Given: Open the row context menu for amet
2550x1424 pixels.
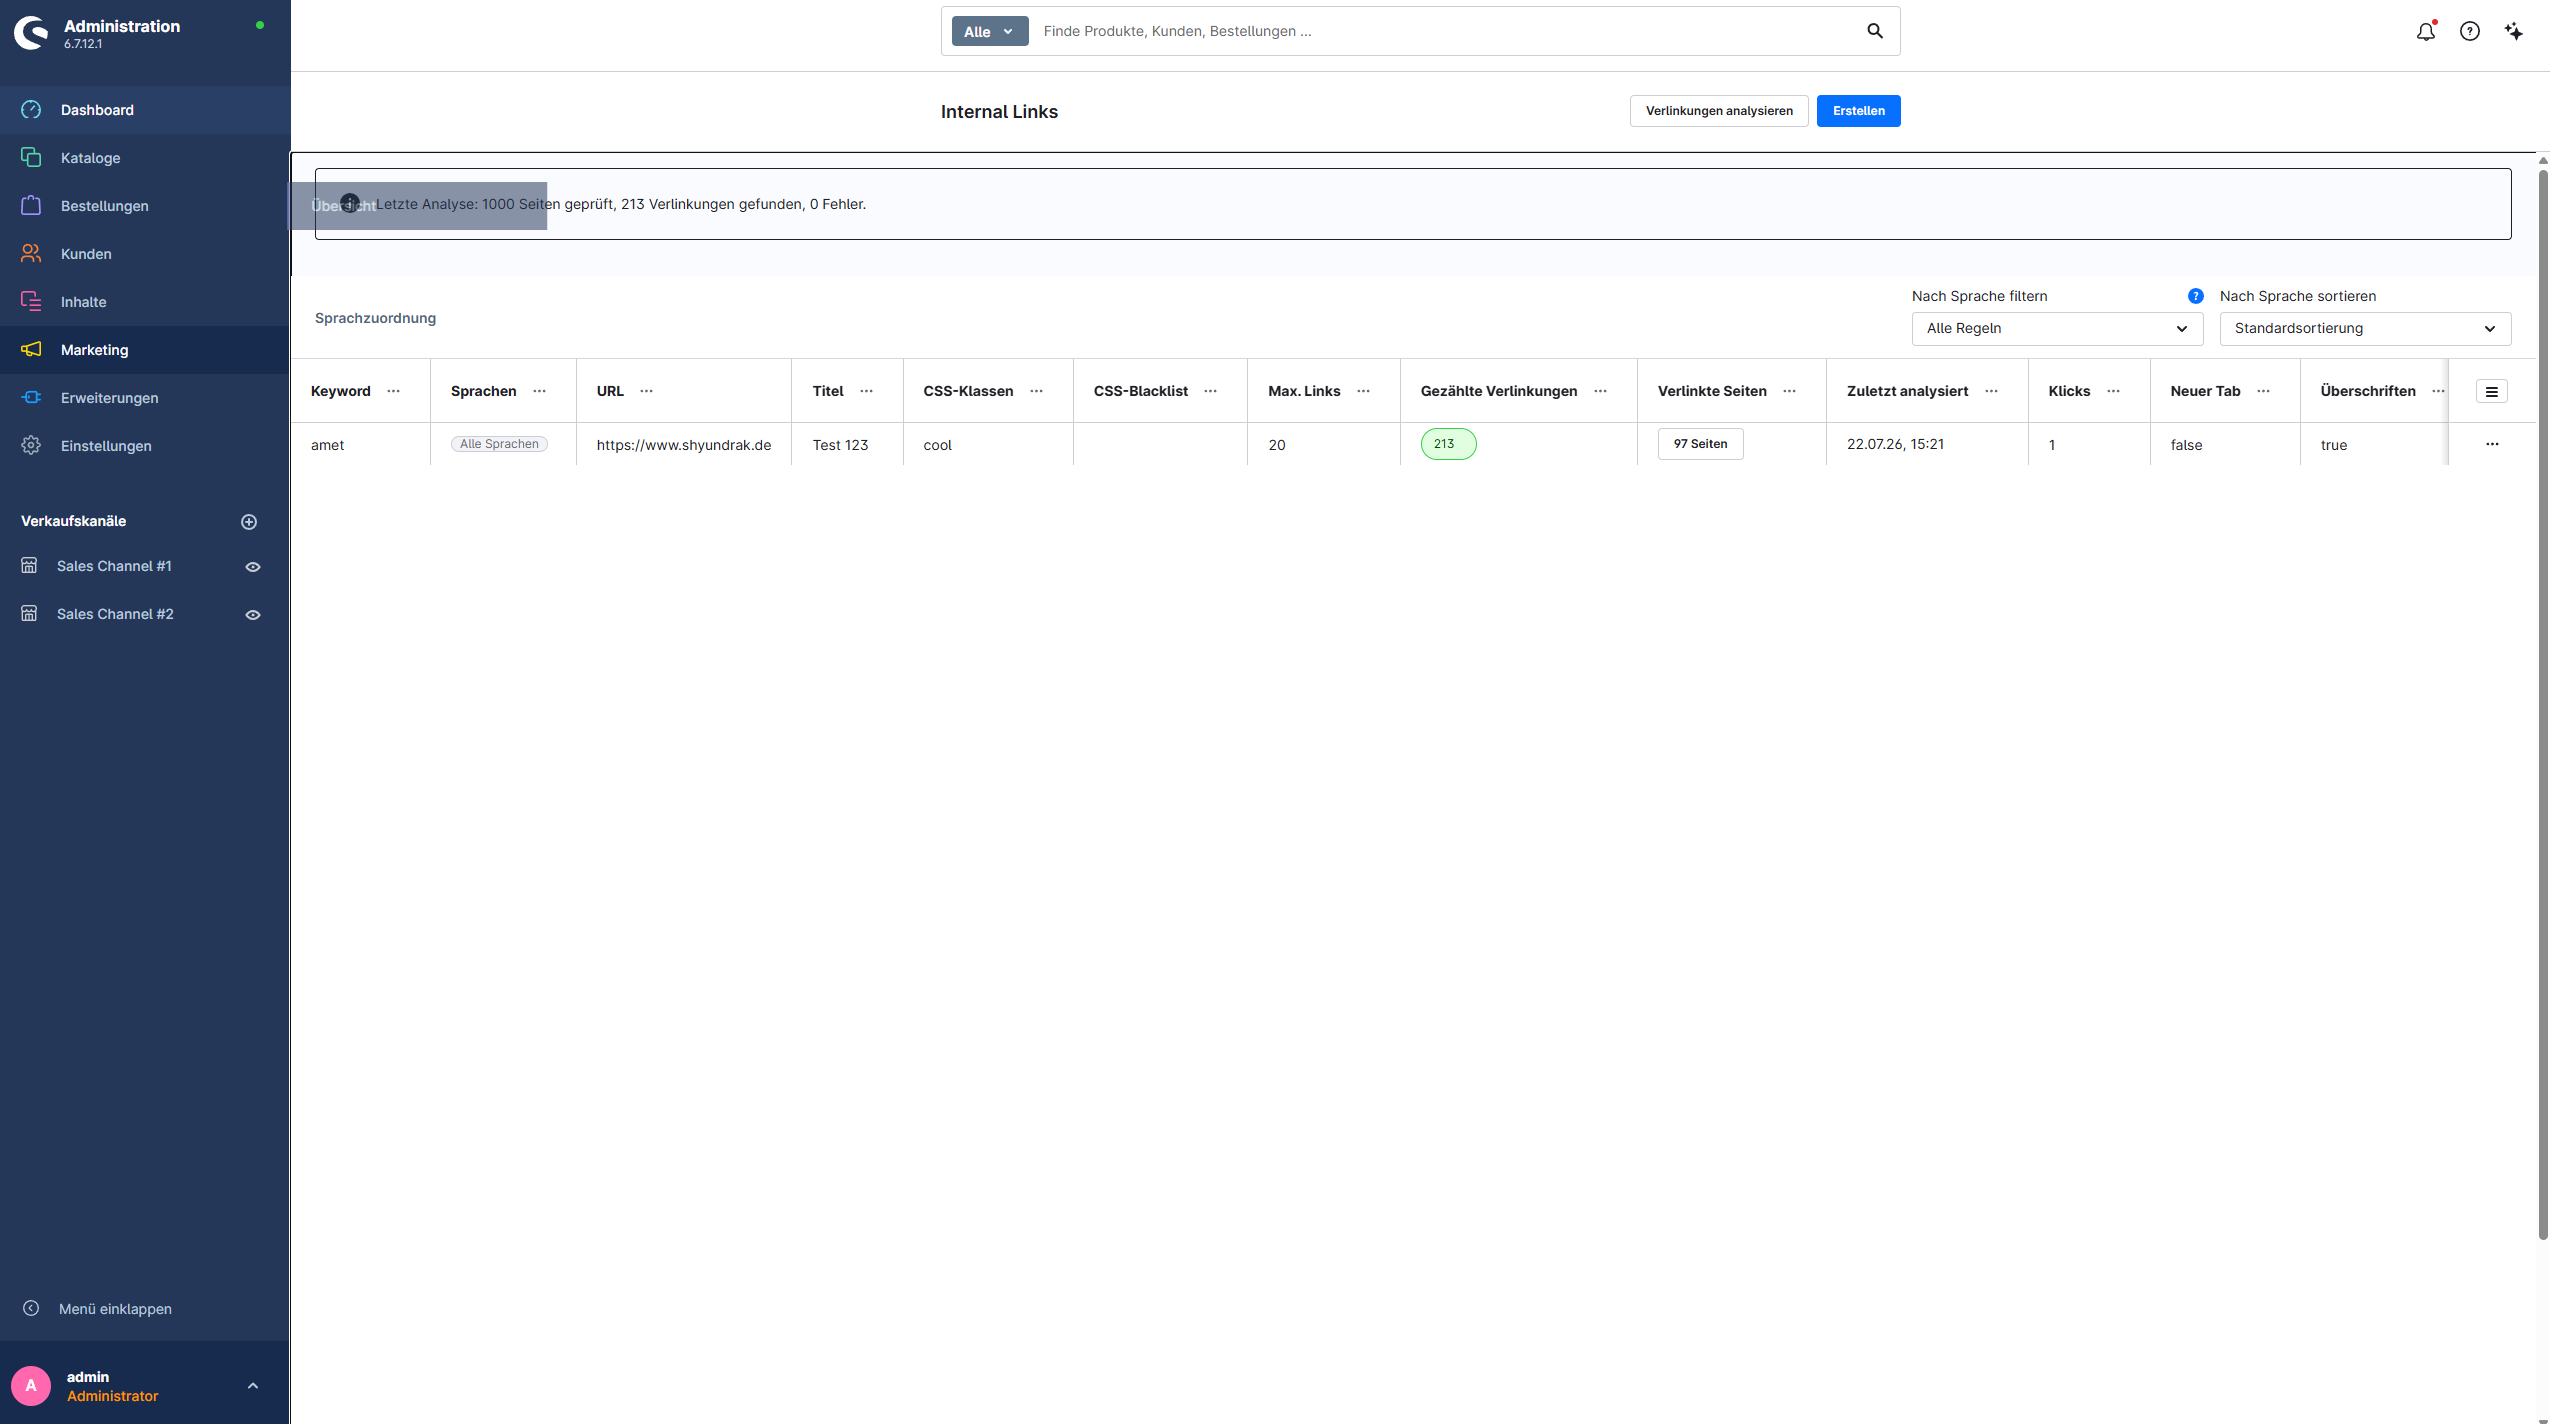Looking at the screenshot, I should pyautogui.click(x=2491, y=444).
